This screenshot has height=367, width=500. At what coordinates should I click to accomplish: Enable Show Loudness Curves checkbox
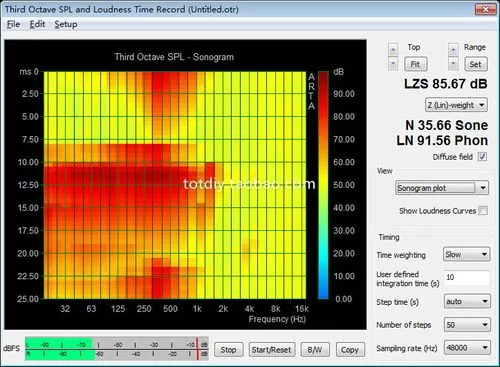[x=483, y=211]
